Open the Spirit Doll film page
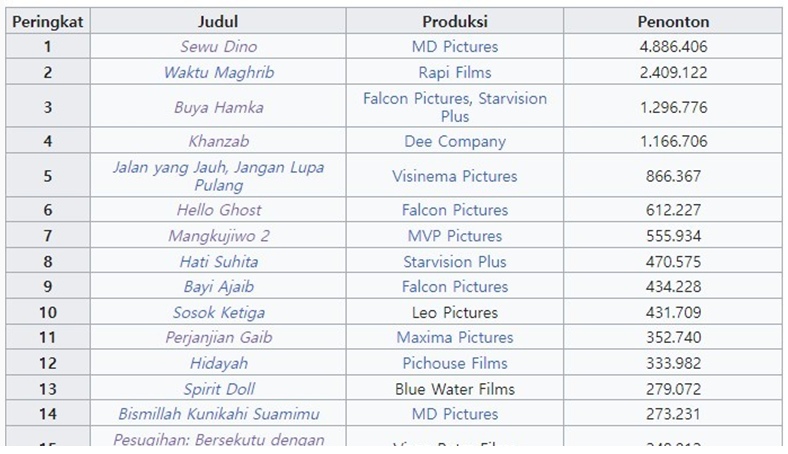 [x=218, y=389]
